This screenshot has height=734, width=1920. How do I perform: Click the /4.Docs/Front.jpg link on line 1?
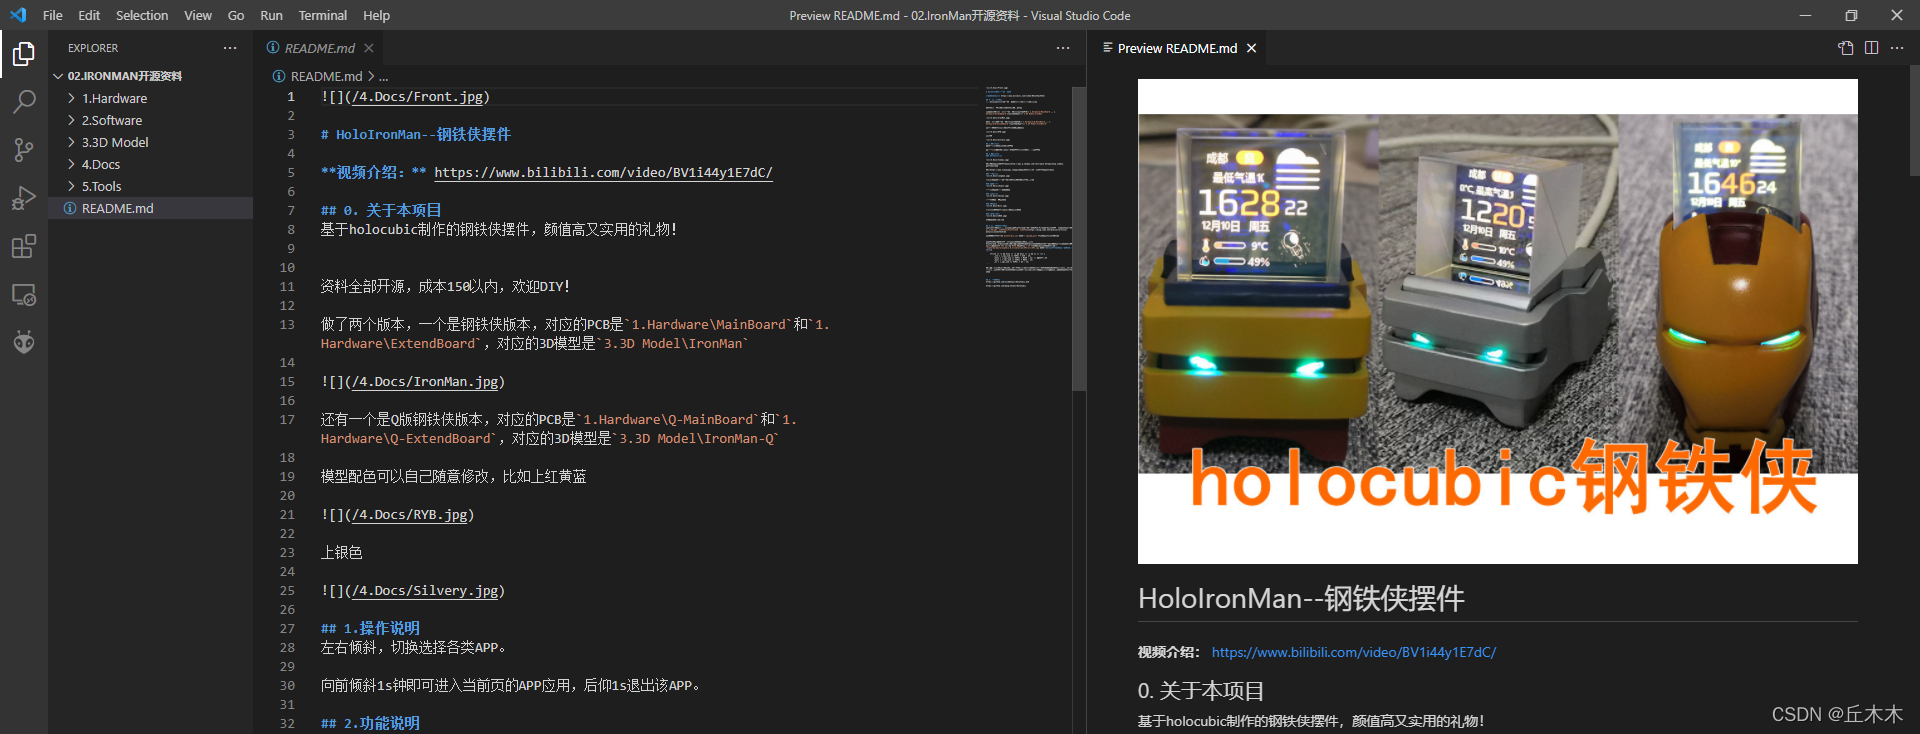click(419, 96)
